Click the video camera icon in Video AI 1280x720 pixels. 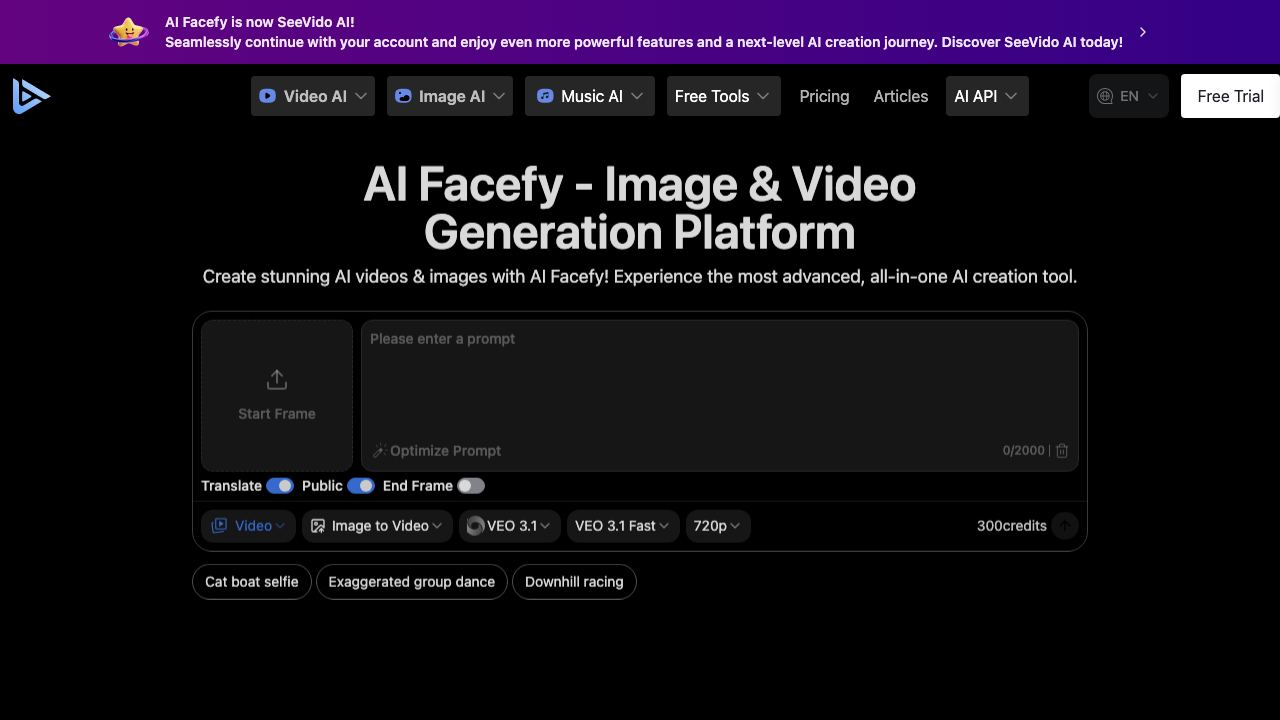click(267, 96)
